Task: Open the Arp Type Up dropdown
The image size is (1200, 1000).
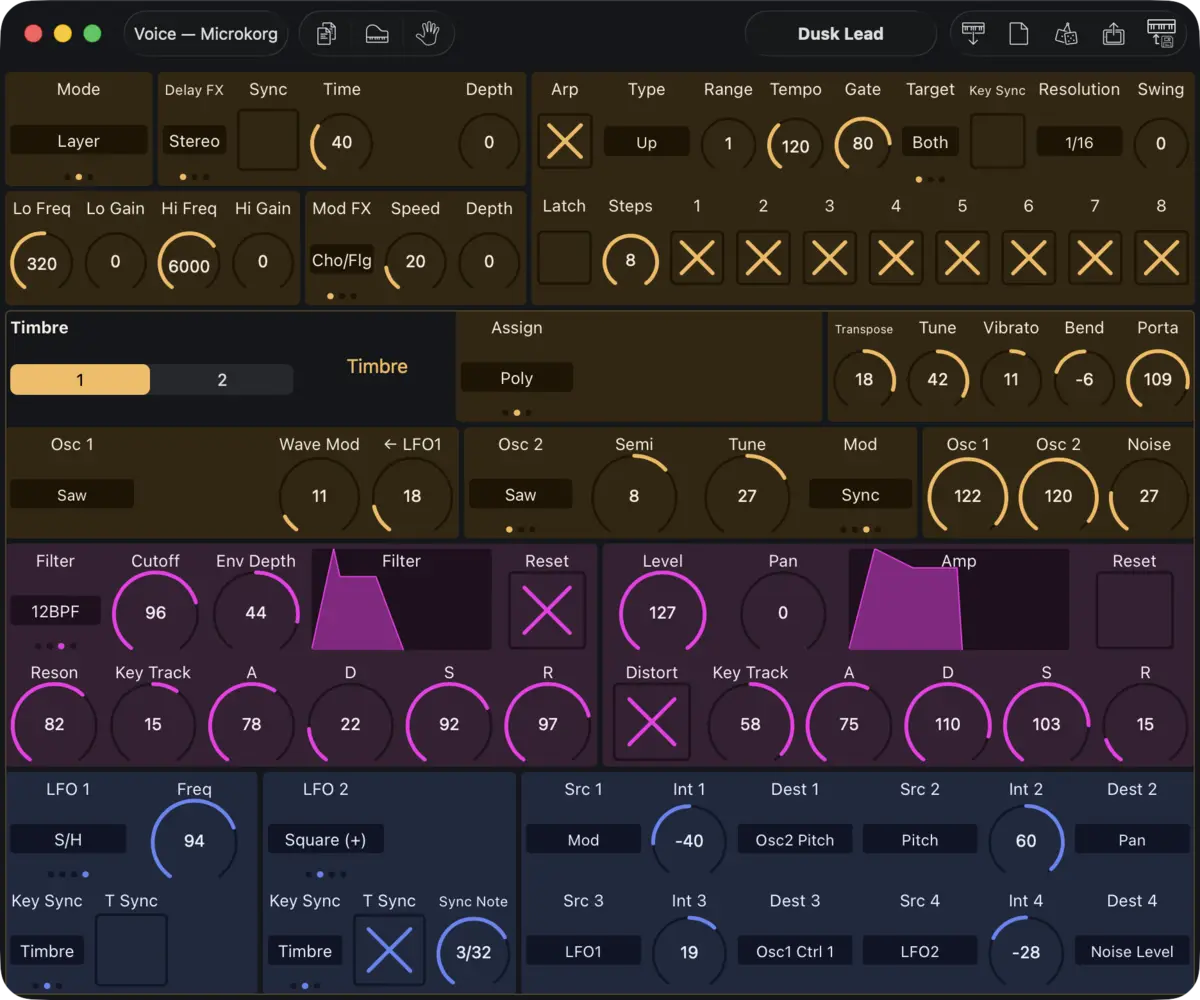Action: (x=646, y=142)
